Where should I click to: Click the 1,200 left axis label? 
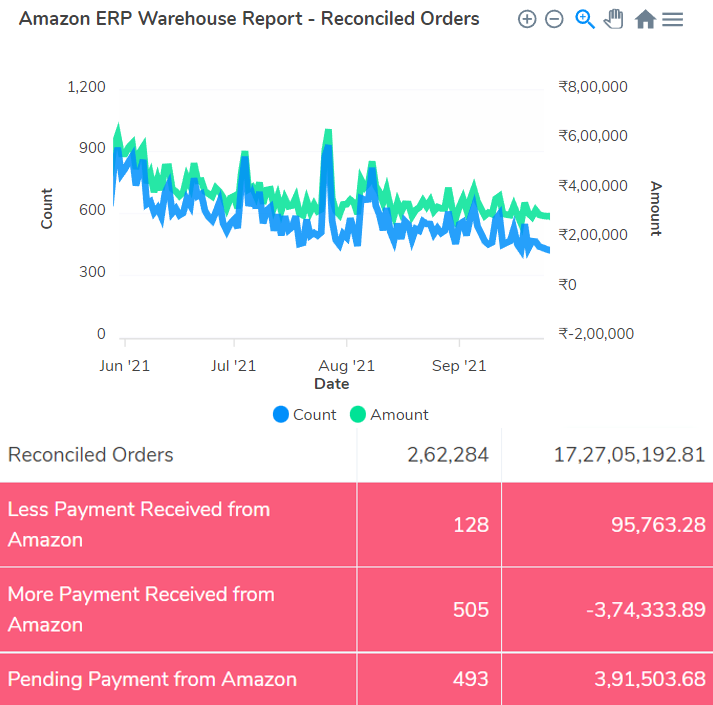86,86
